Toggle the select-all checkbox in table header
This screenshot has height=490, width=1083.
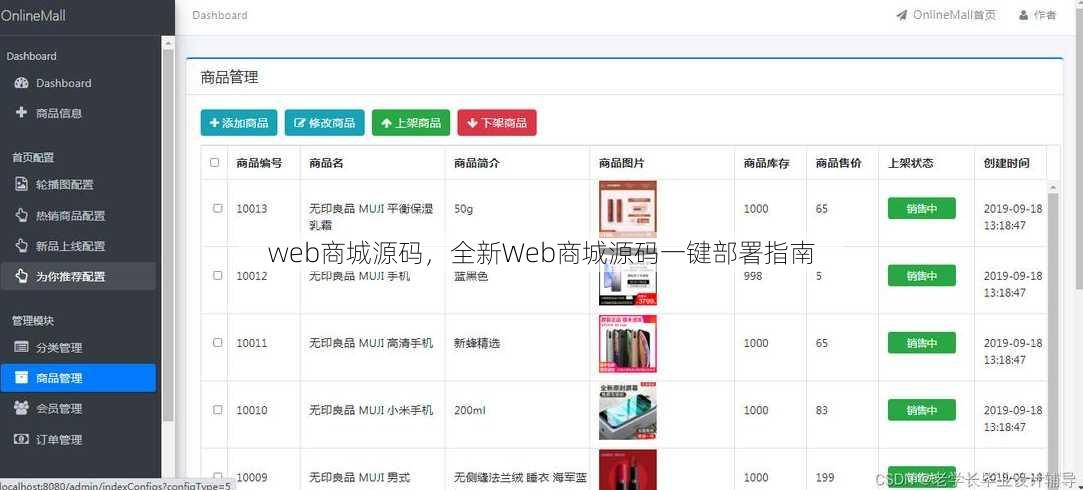click(214, 162)
